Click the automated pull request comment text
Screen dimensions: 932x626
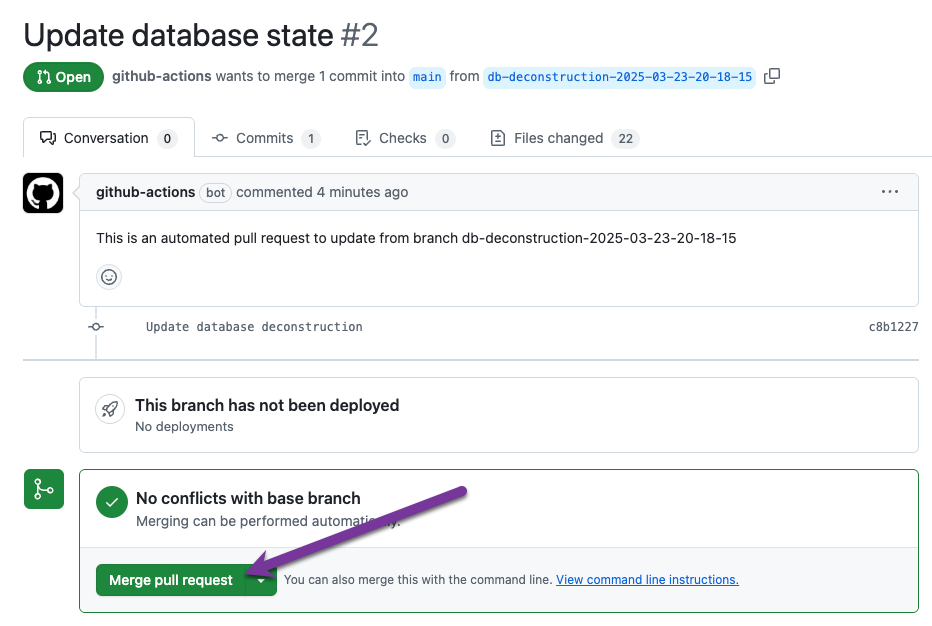[x=416, y=238]
